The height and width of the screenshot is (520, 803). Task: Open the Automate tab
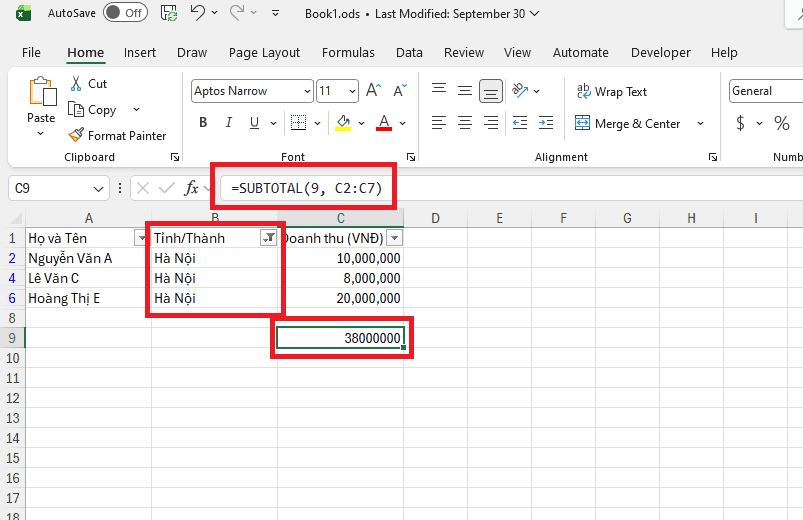581,52
